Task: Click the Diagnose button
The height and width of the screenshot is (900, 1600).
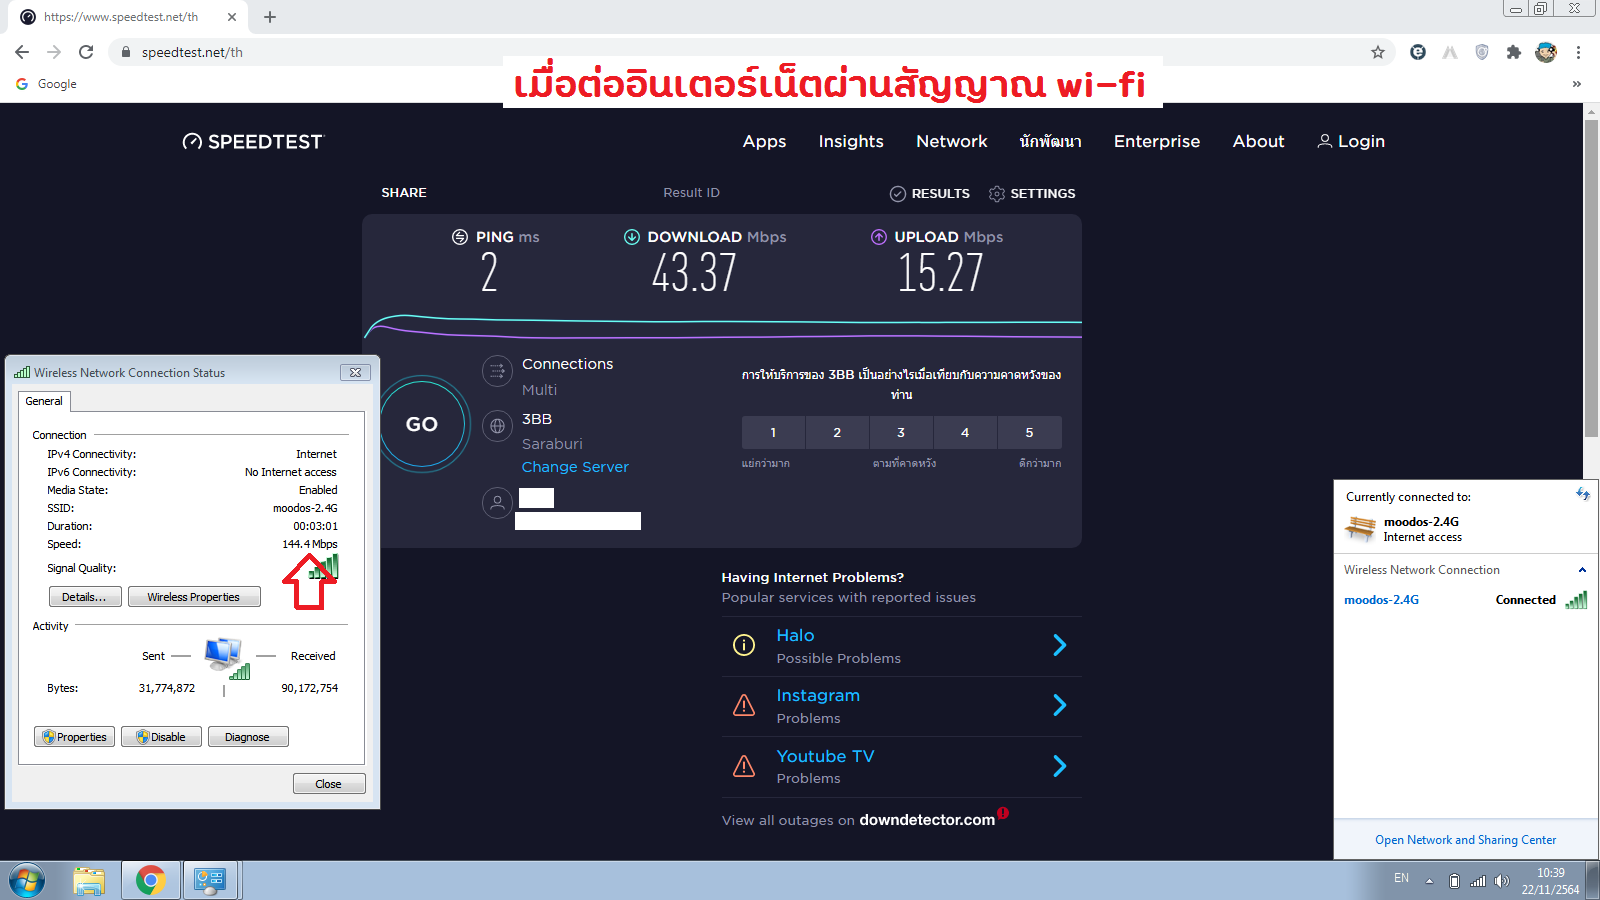Action: pos(248,737)
